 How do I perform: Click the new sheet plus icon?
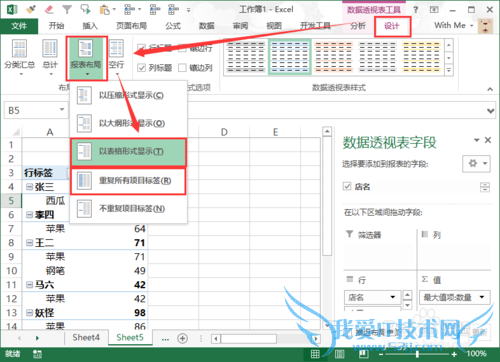(182, 338)
